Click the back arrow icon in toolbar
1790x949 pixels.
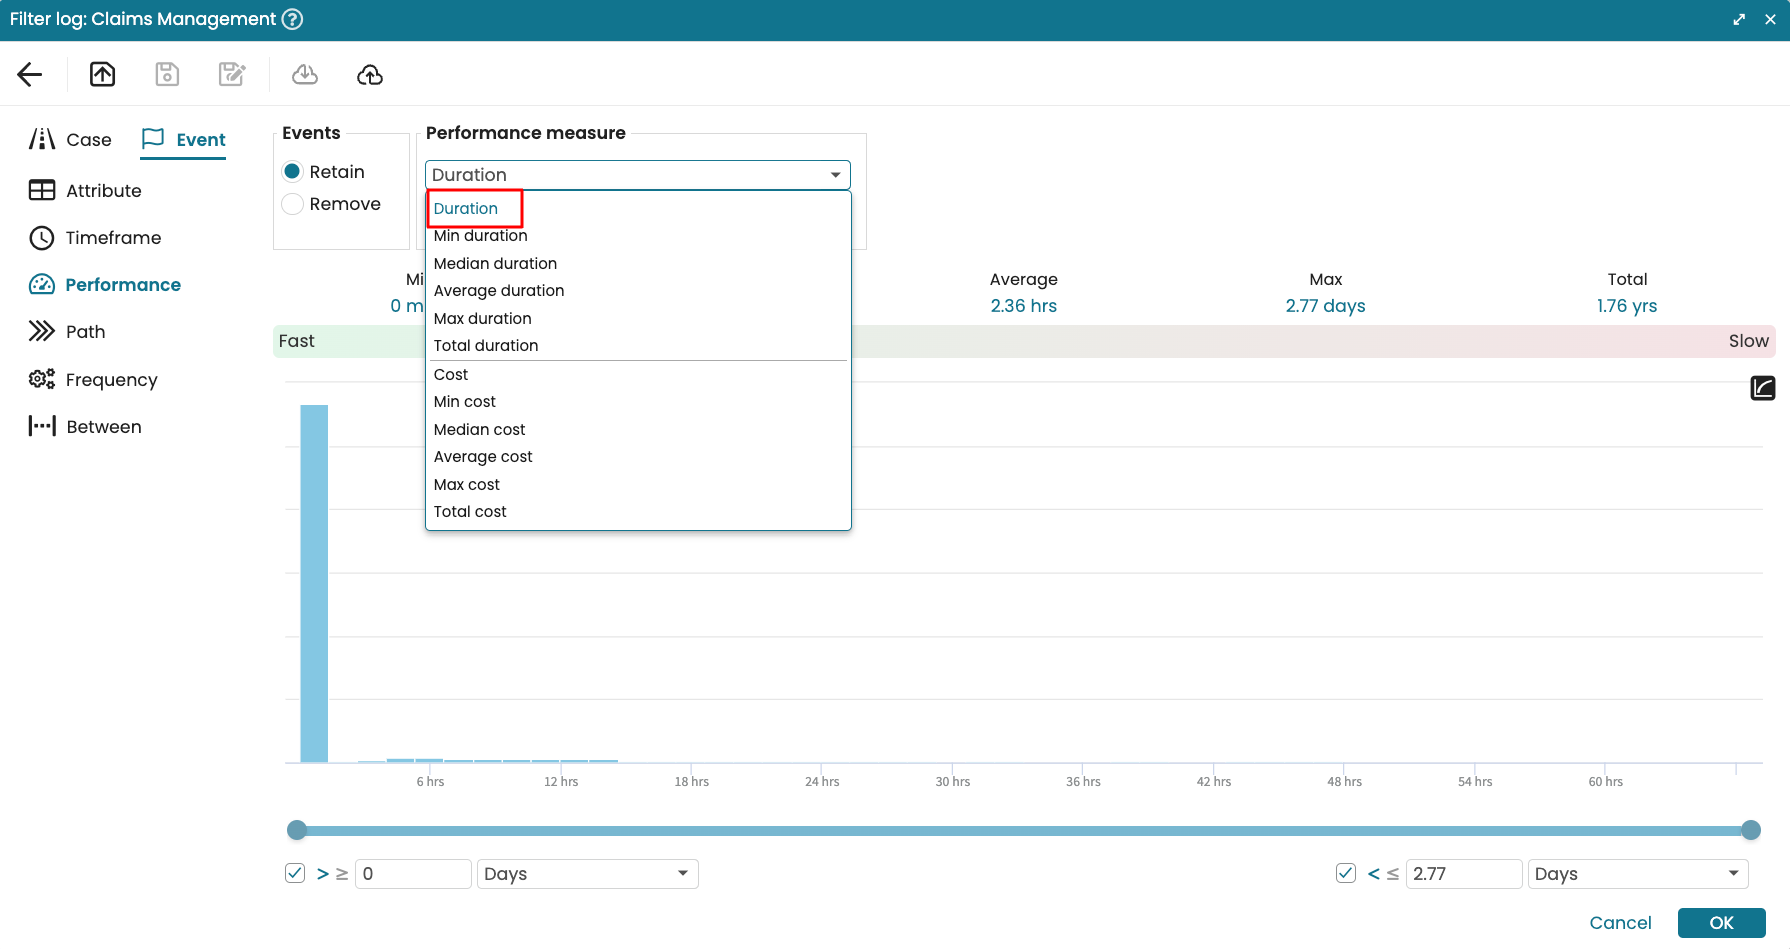tap(30, 75)
